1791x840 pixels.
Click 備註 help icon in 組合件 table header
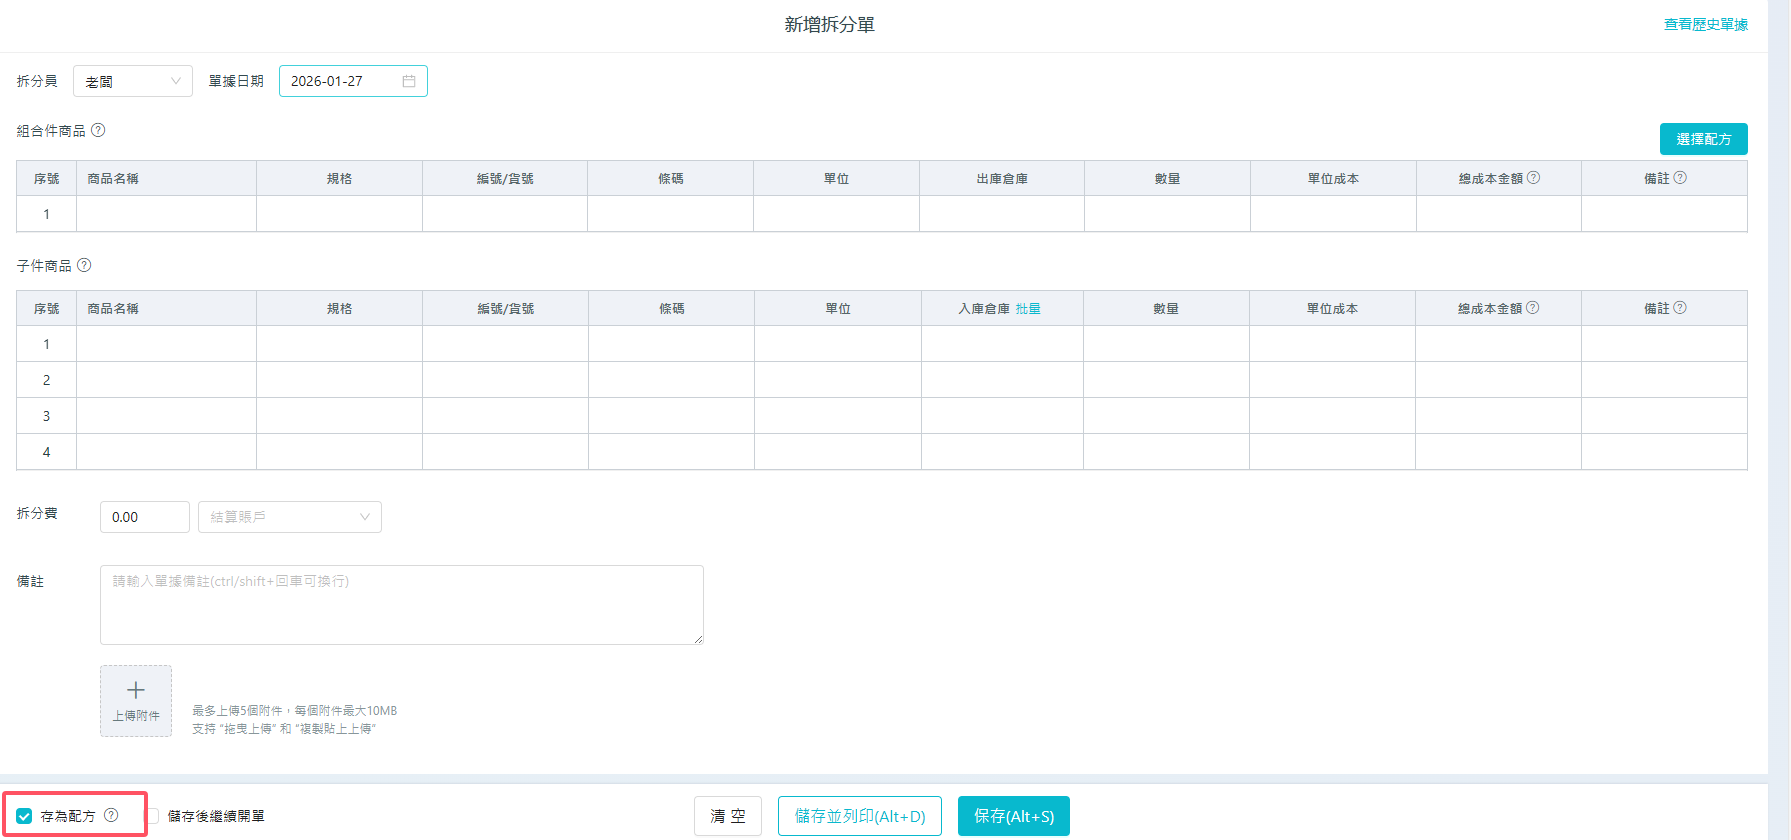[x=1680, y=178]
